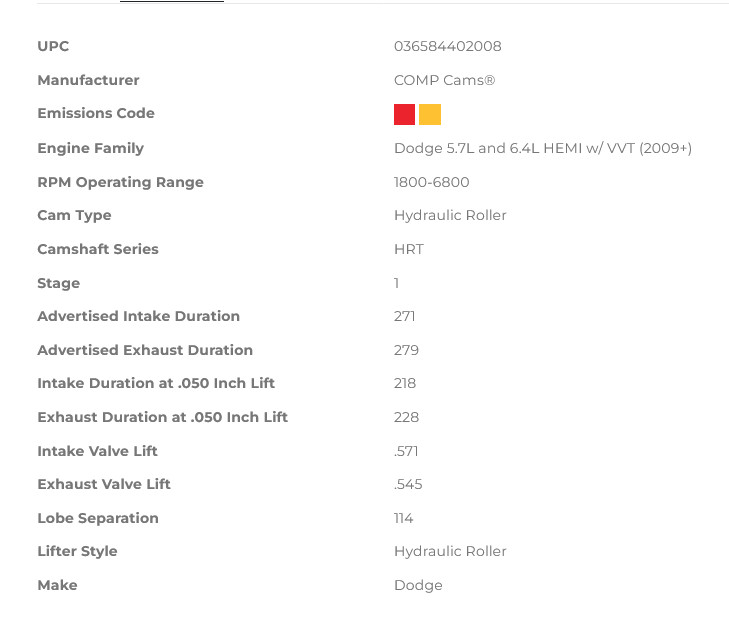729x626 pixels.
Task: Click the red emissions code square
Action: tap(404, 114)
